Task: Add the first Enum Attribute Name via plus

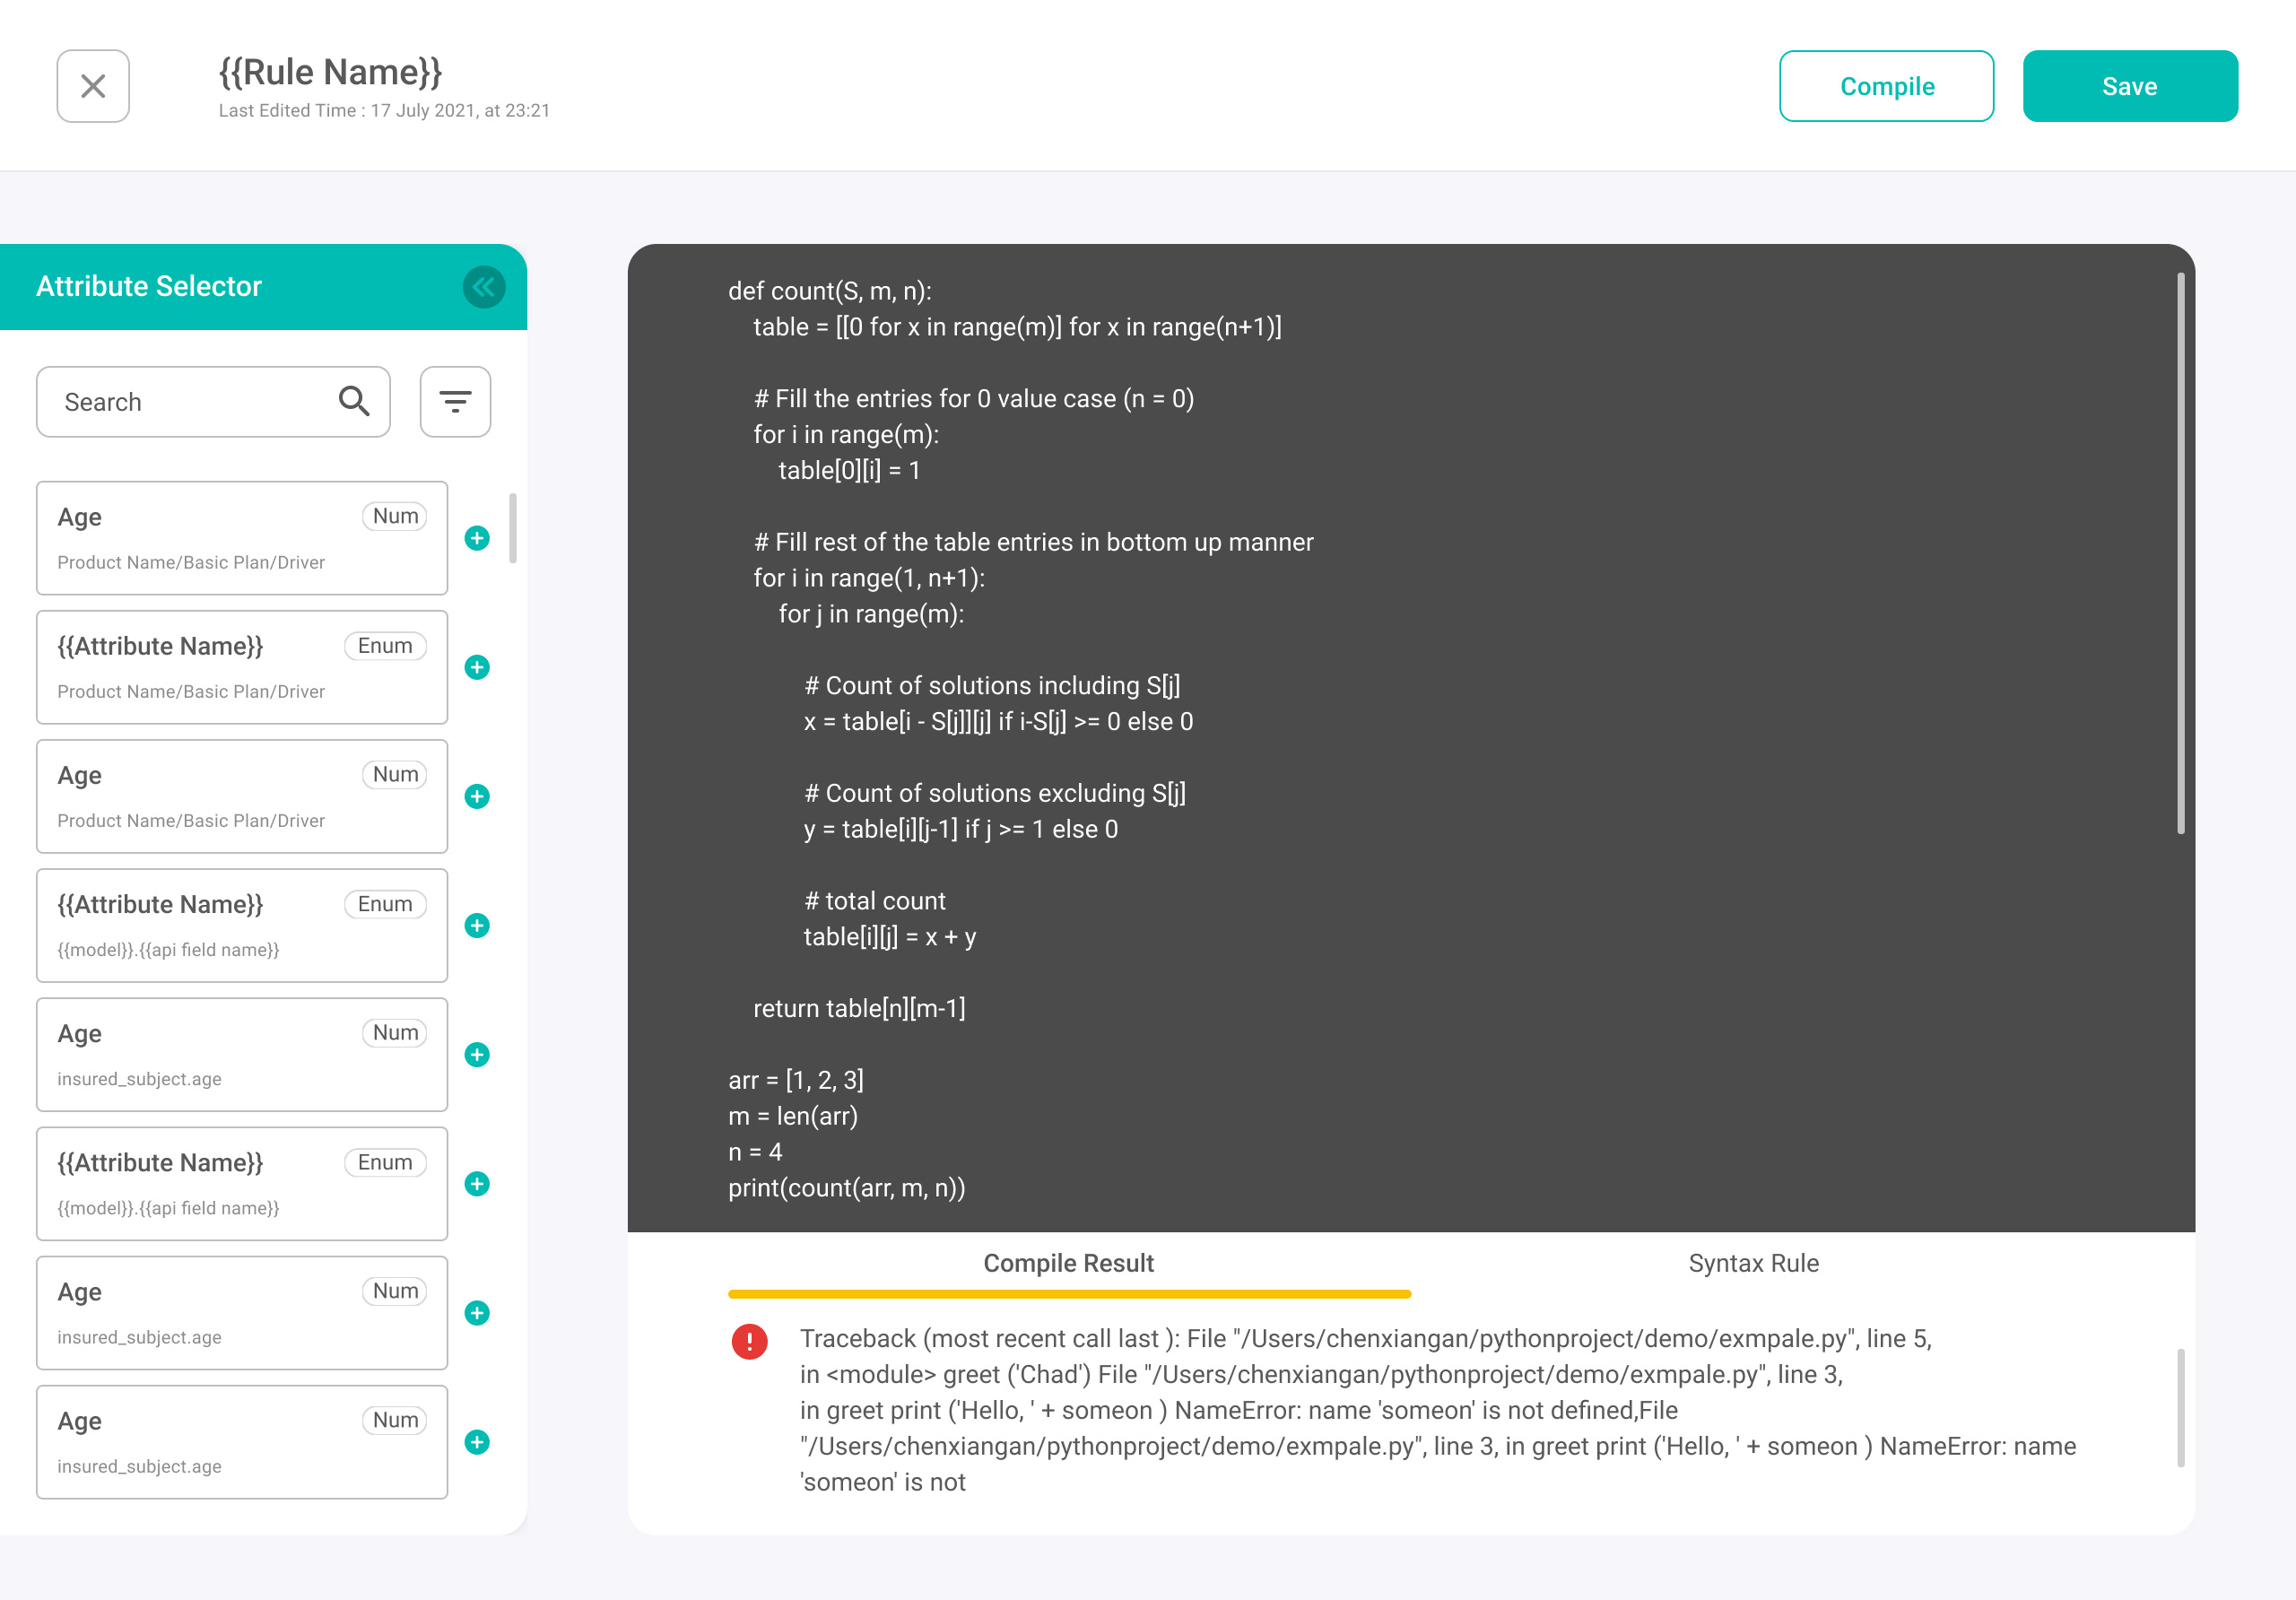Action: click(x=477, y=667)
